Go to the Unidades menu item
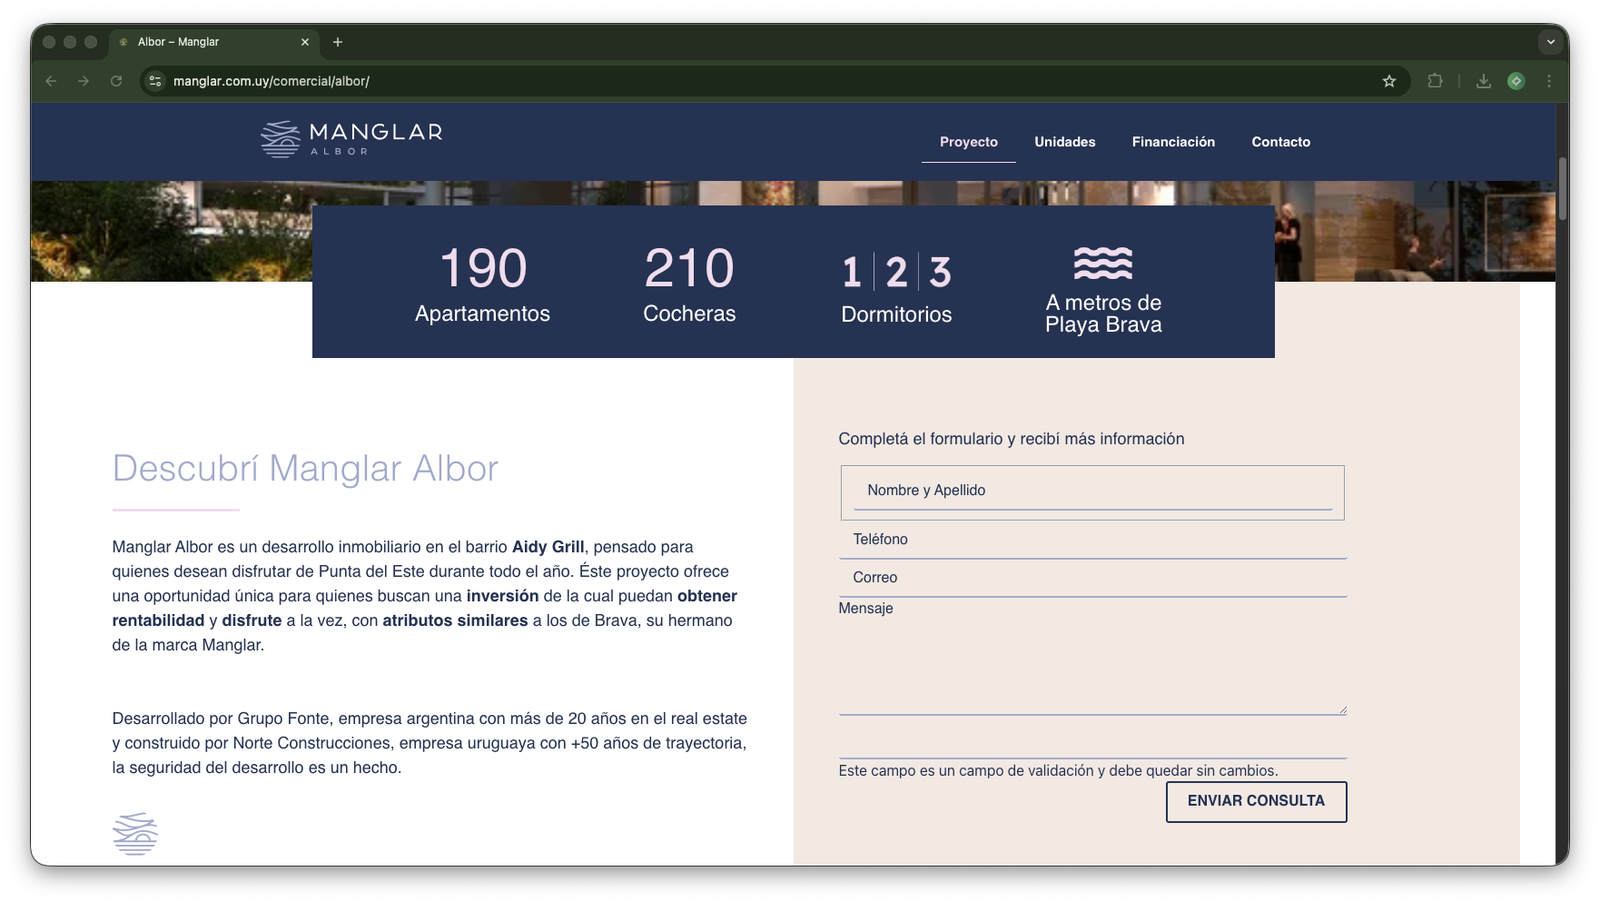 click(1064, 142)
